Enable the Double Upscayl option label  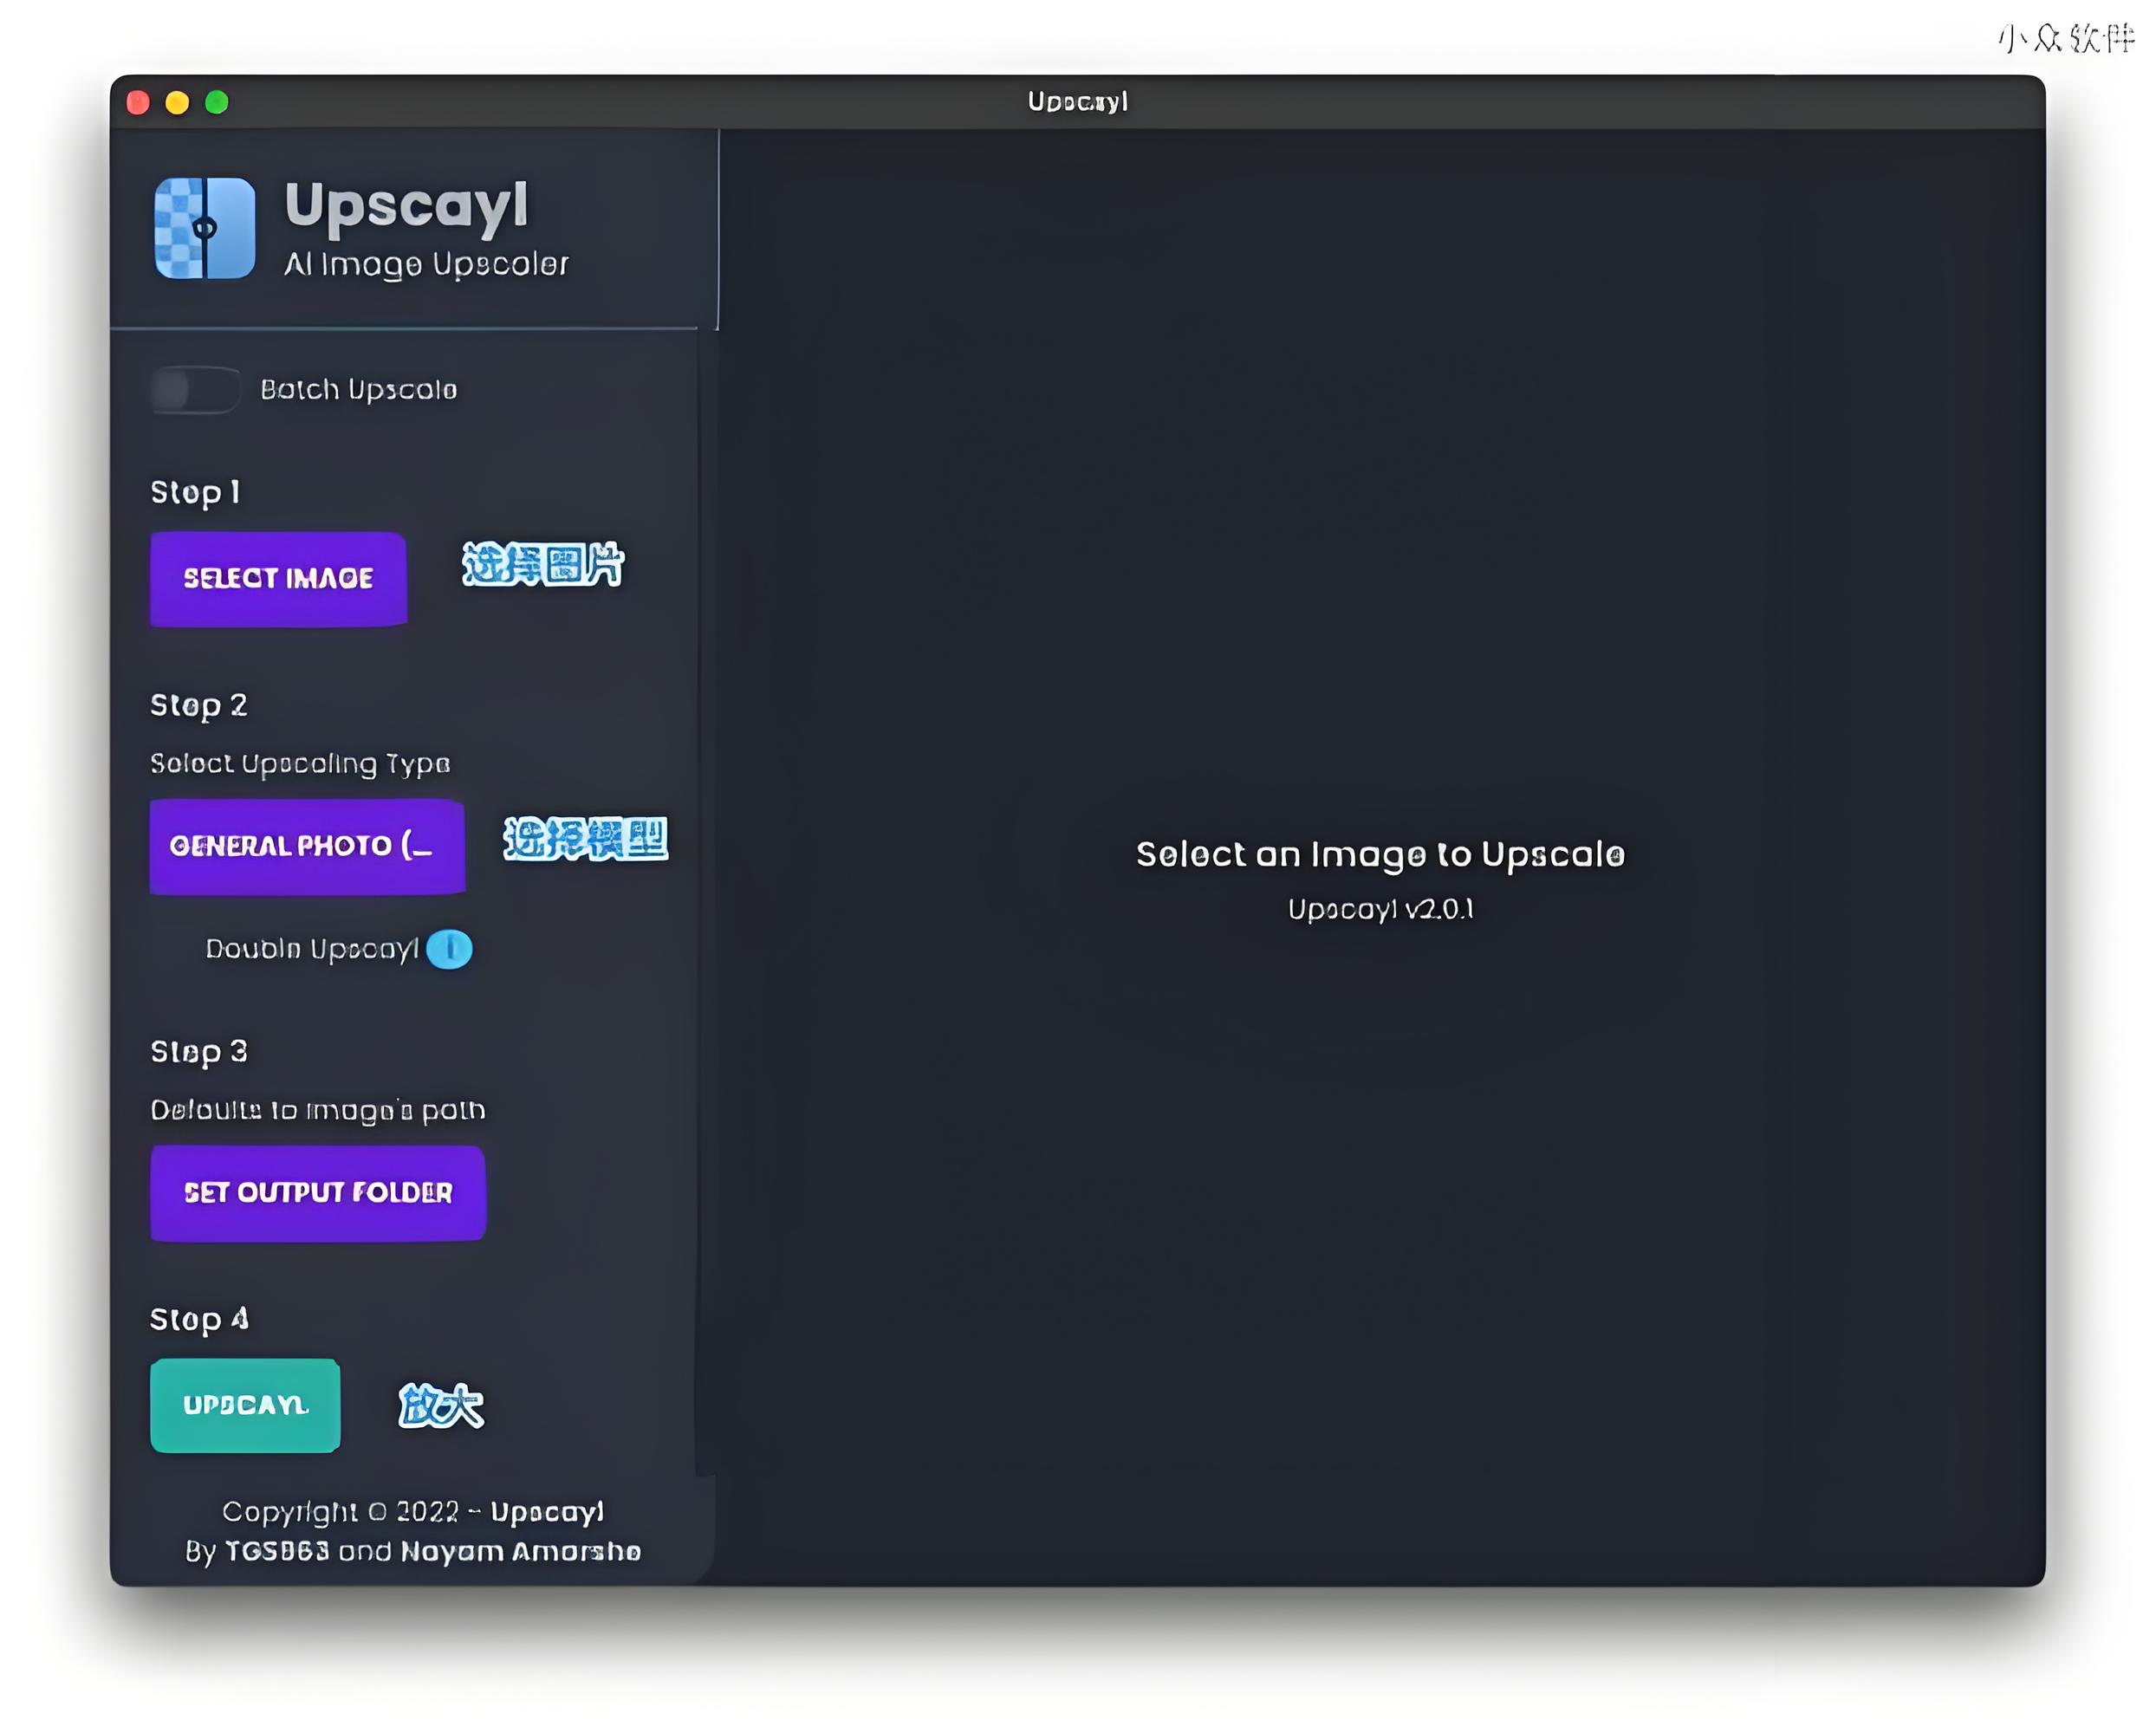point(311,949)
